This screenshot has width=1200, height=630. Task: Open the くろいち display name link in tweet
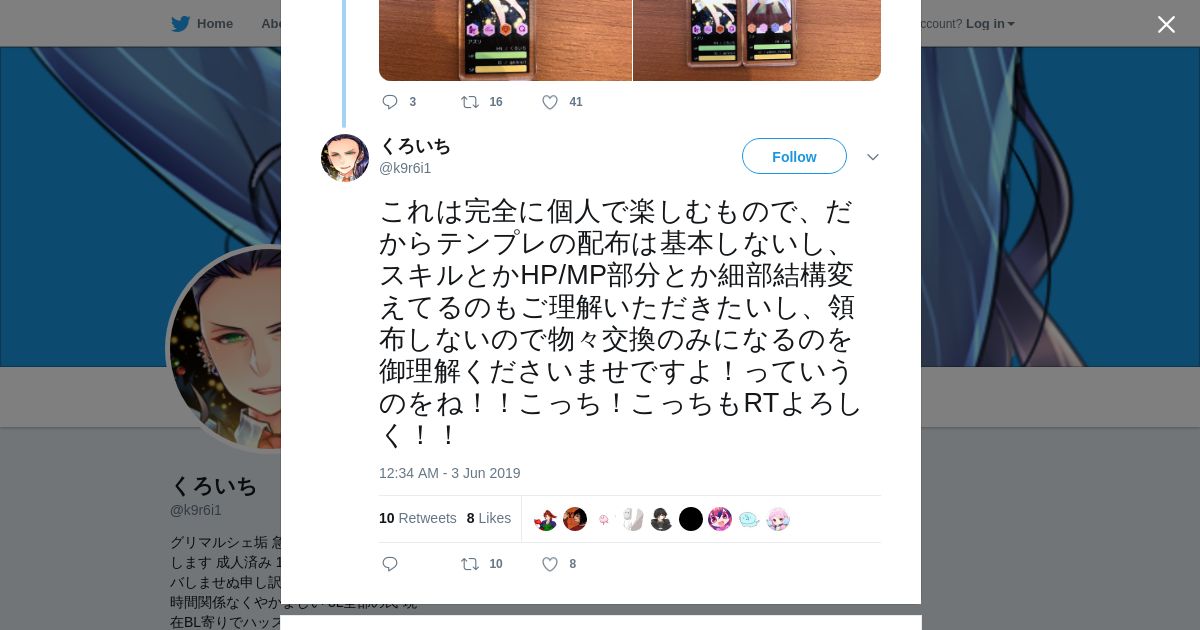[415, 146]
